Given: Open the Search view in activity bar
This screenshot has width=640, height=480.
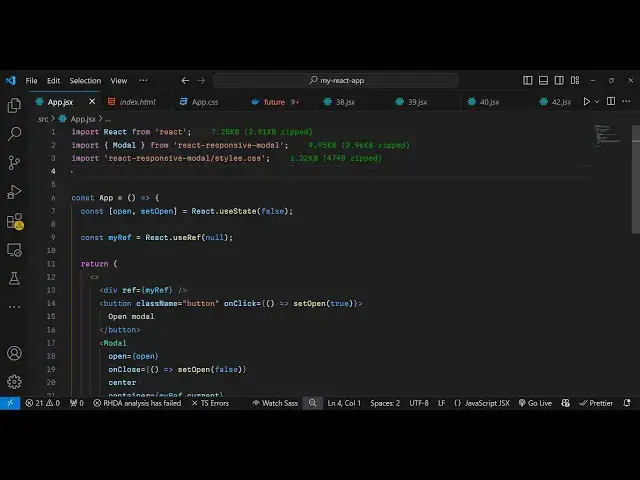Looking at the screenshot, I should (14, 134).
